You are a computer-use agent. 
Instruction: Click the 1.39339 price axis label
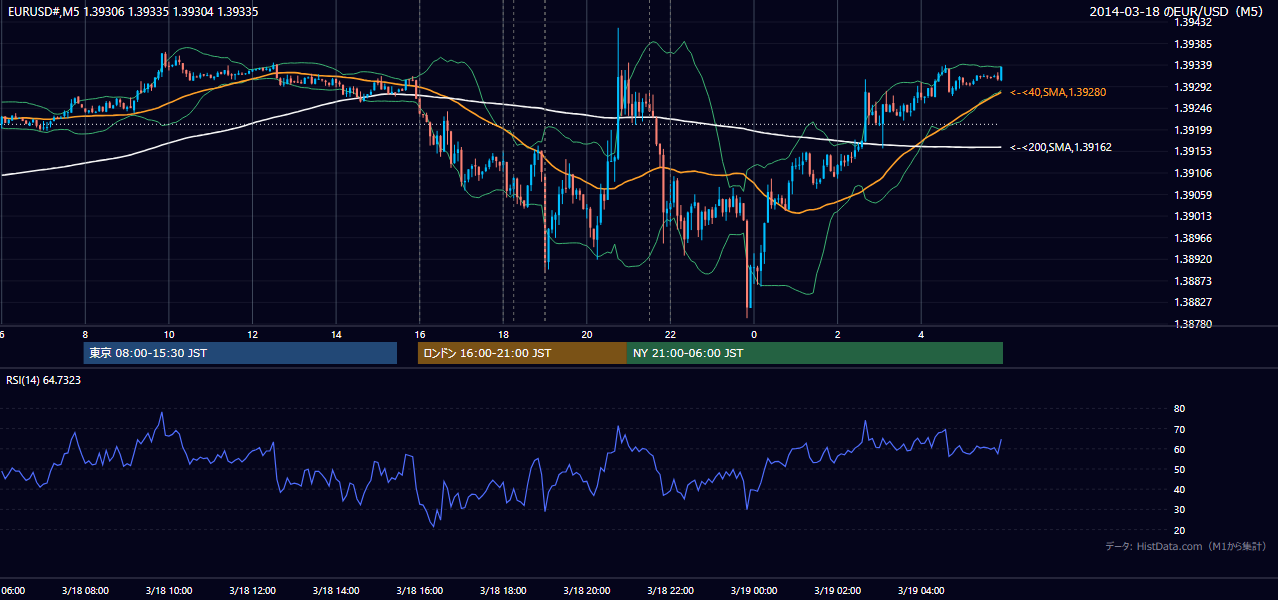tap(1193, 65)
